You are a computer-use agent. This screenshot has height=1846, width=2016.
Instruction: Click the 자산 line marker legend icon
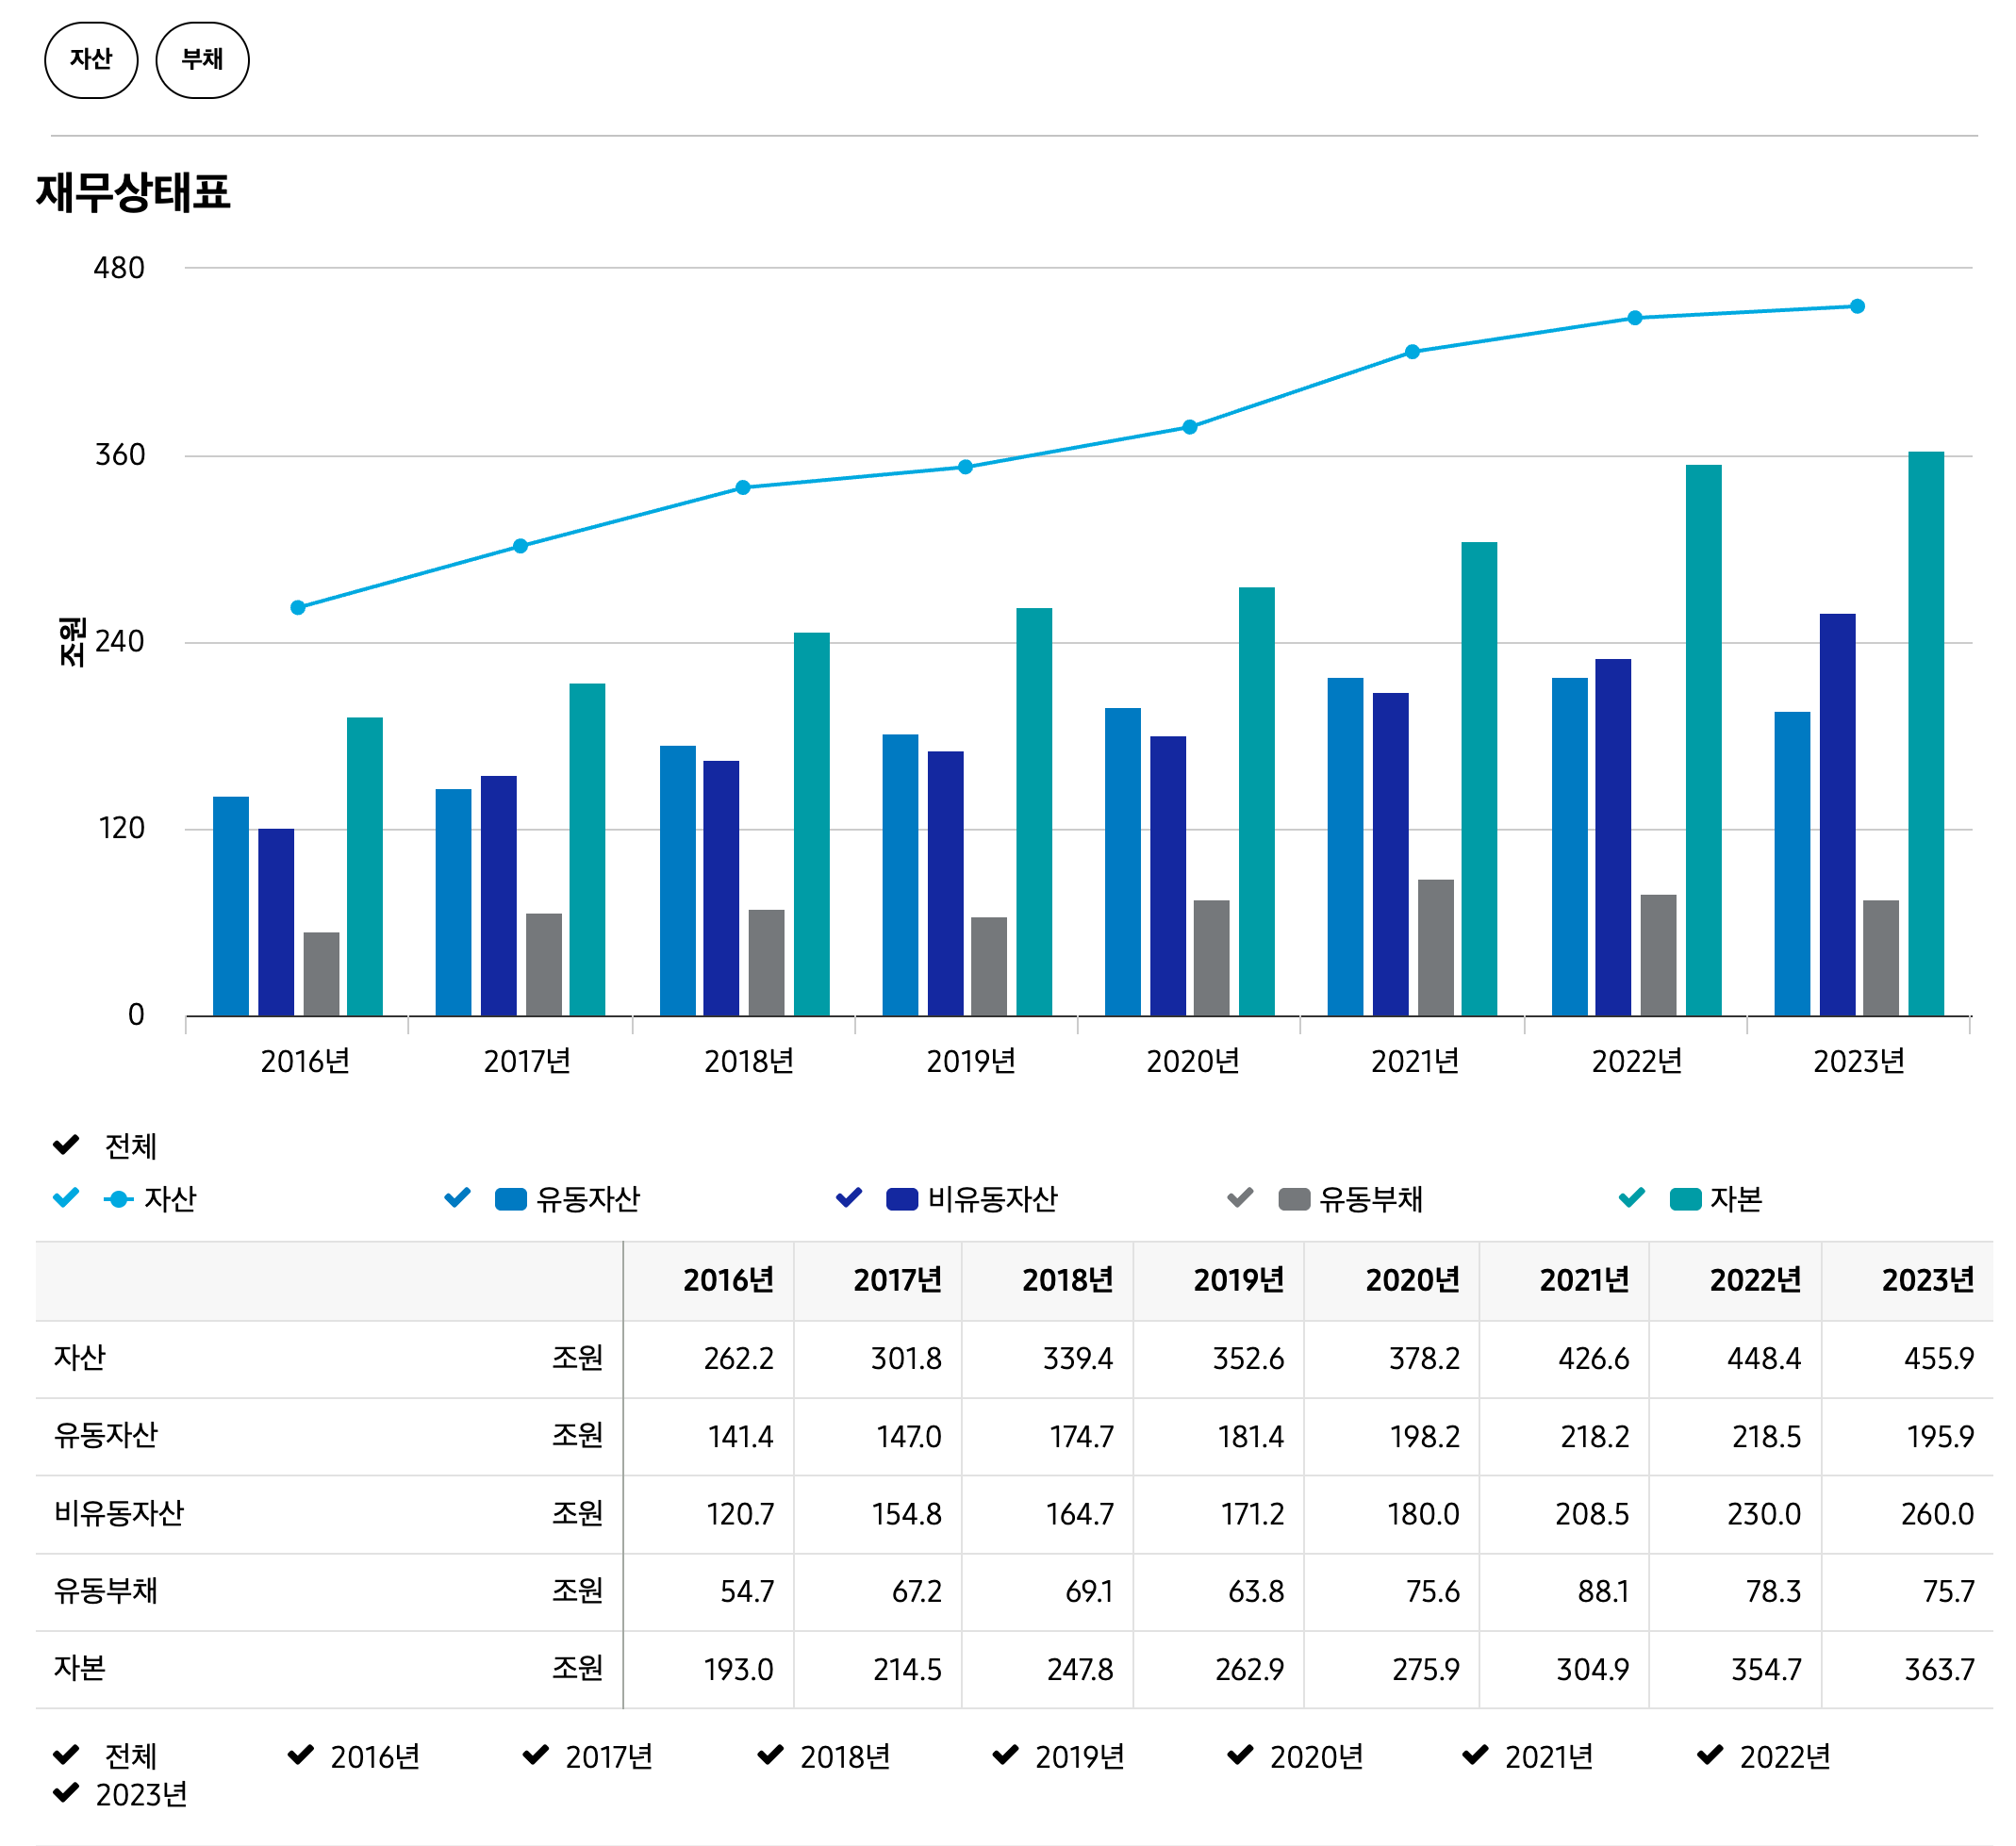pyautogui.click(x=118, y=1199)
